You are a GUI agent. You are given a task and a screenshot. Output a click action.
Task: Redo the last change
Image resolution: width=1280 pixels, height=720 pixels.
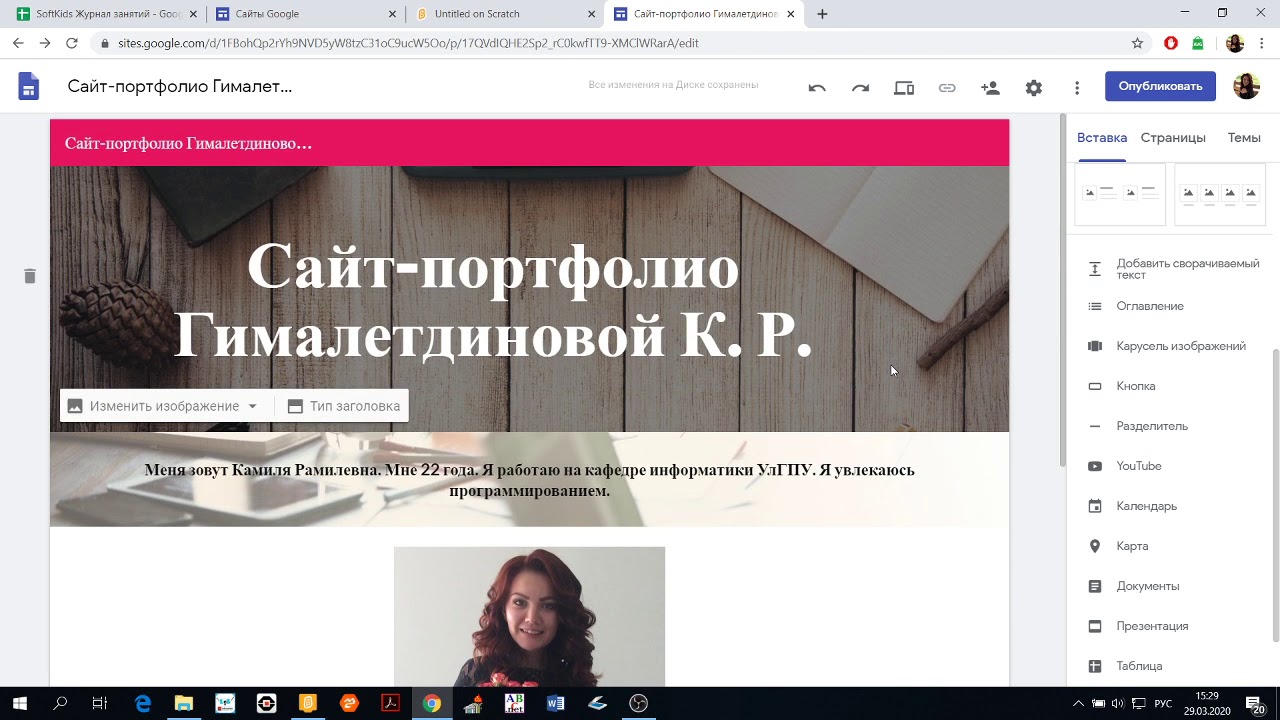click(x=860, y=87)
